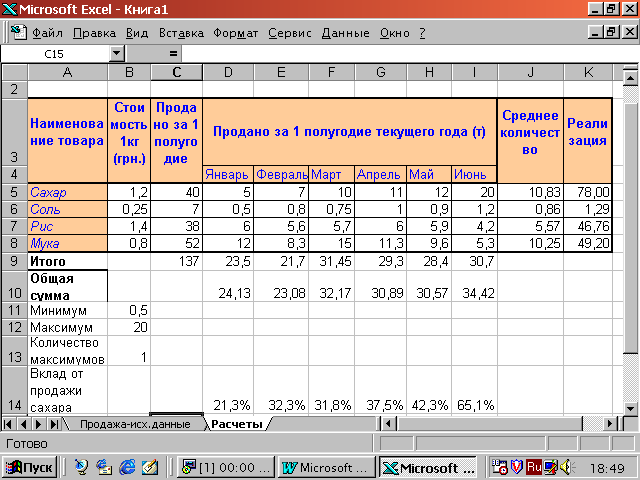
Task: Click horizontal scrollbar left arrow
Action: click(388, 424)
